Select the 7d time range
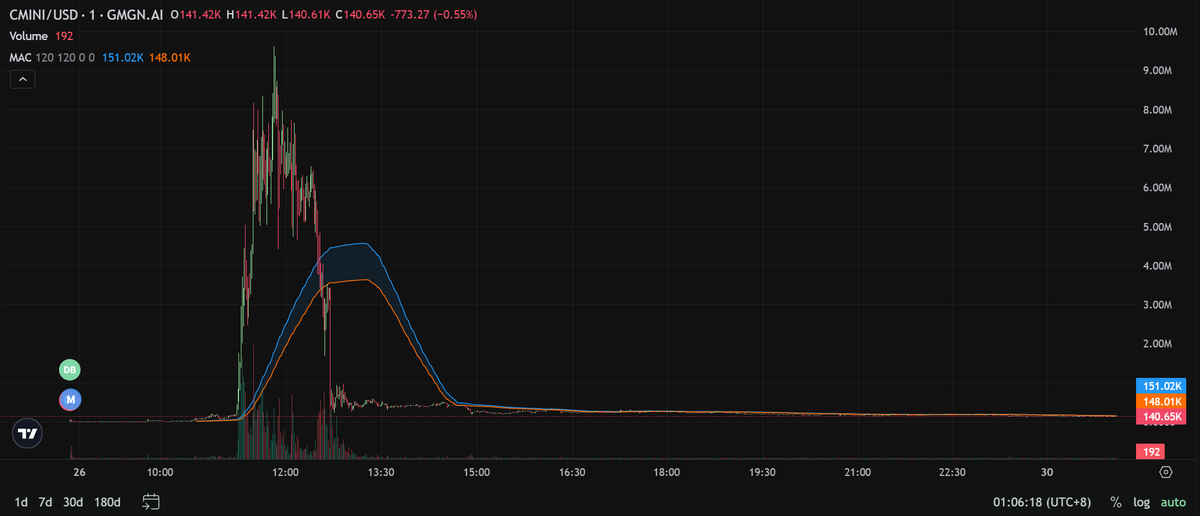 coord(45,502)
